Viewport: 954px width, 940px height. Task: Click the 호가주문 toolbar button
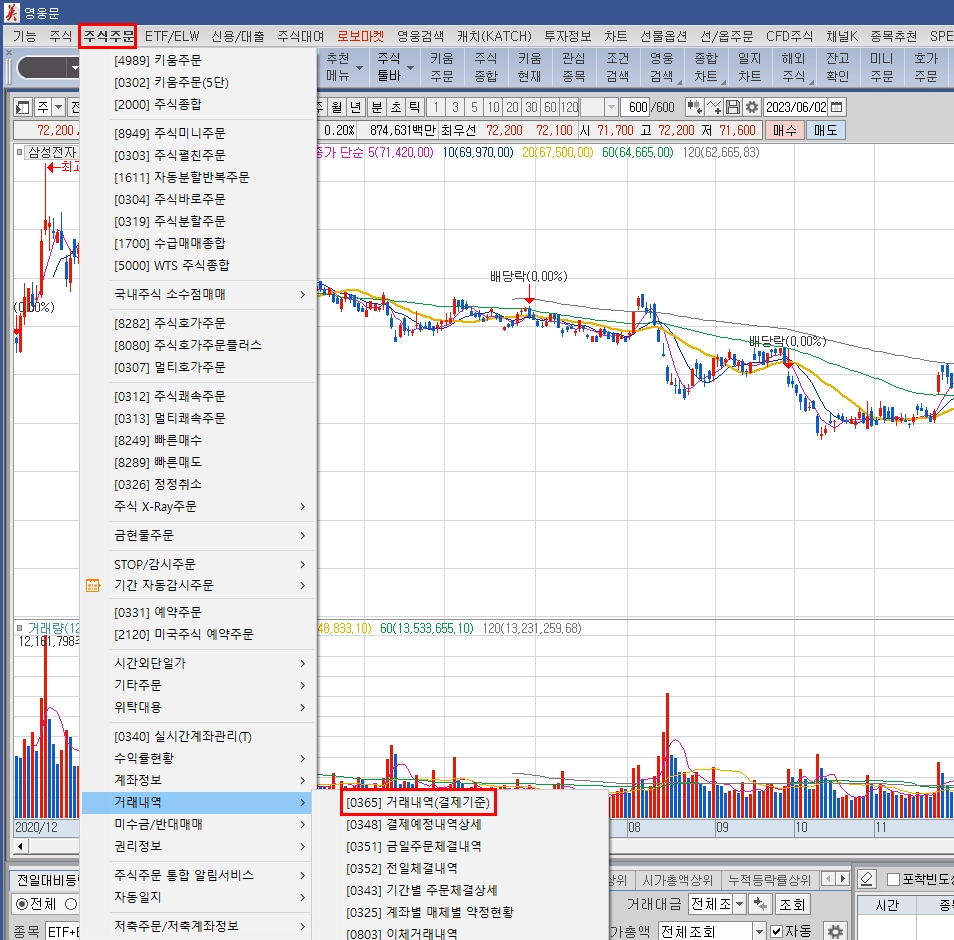[926, 67]
